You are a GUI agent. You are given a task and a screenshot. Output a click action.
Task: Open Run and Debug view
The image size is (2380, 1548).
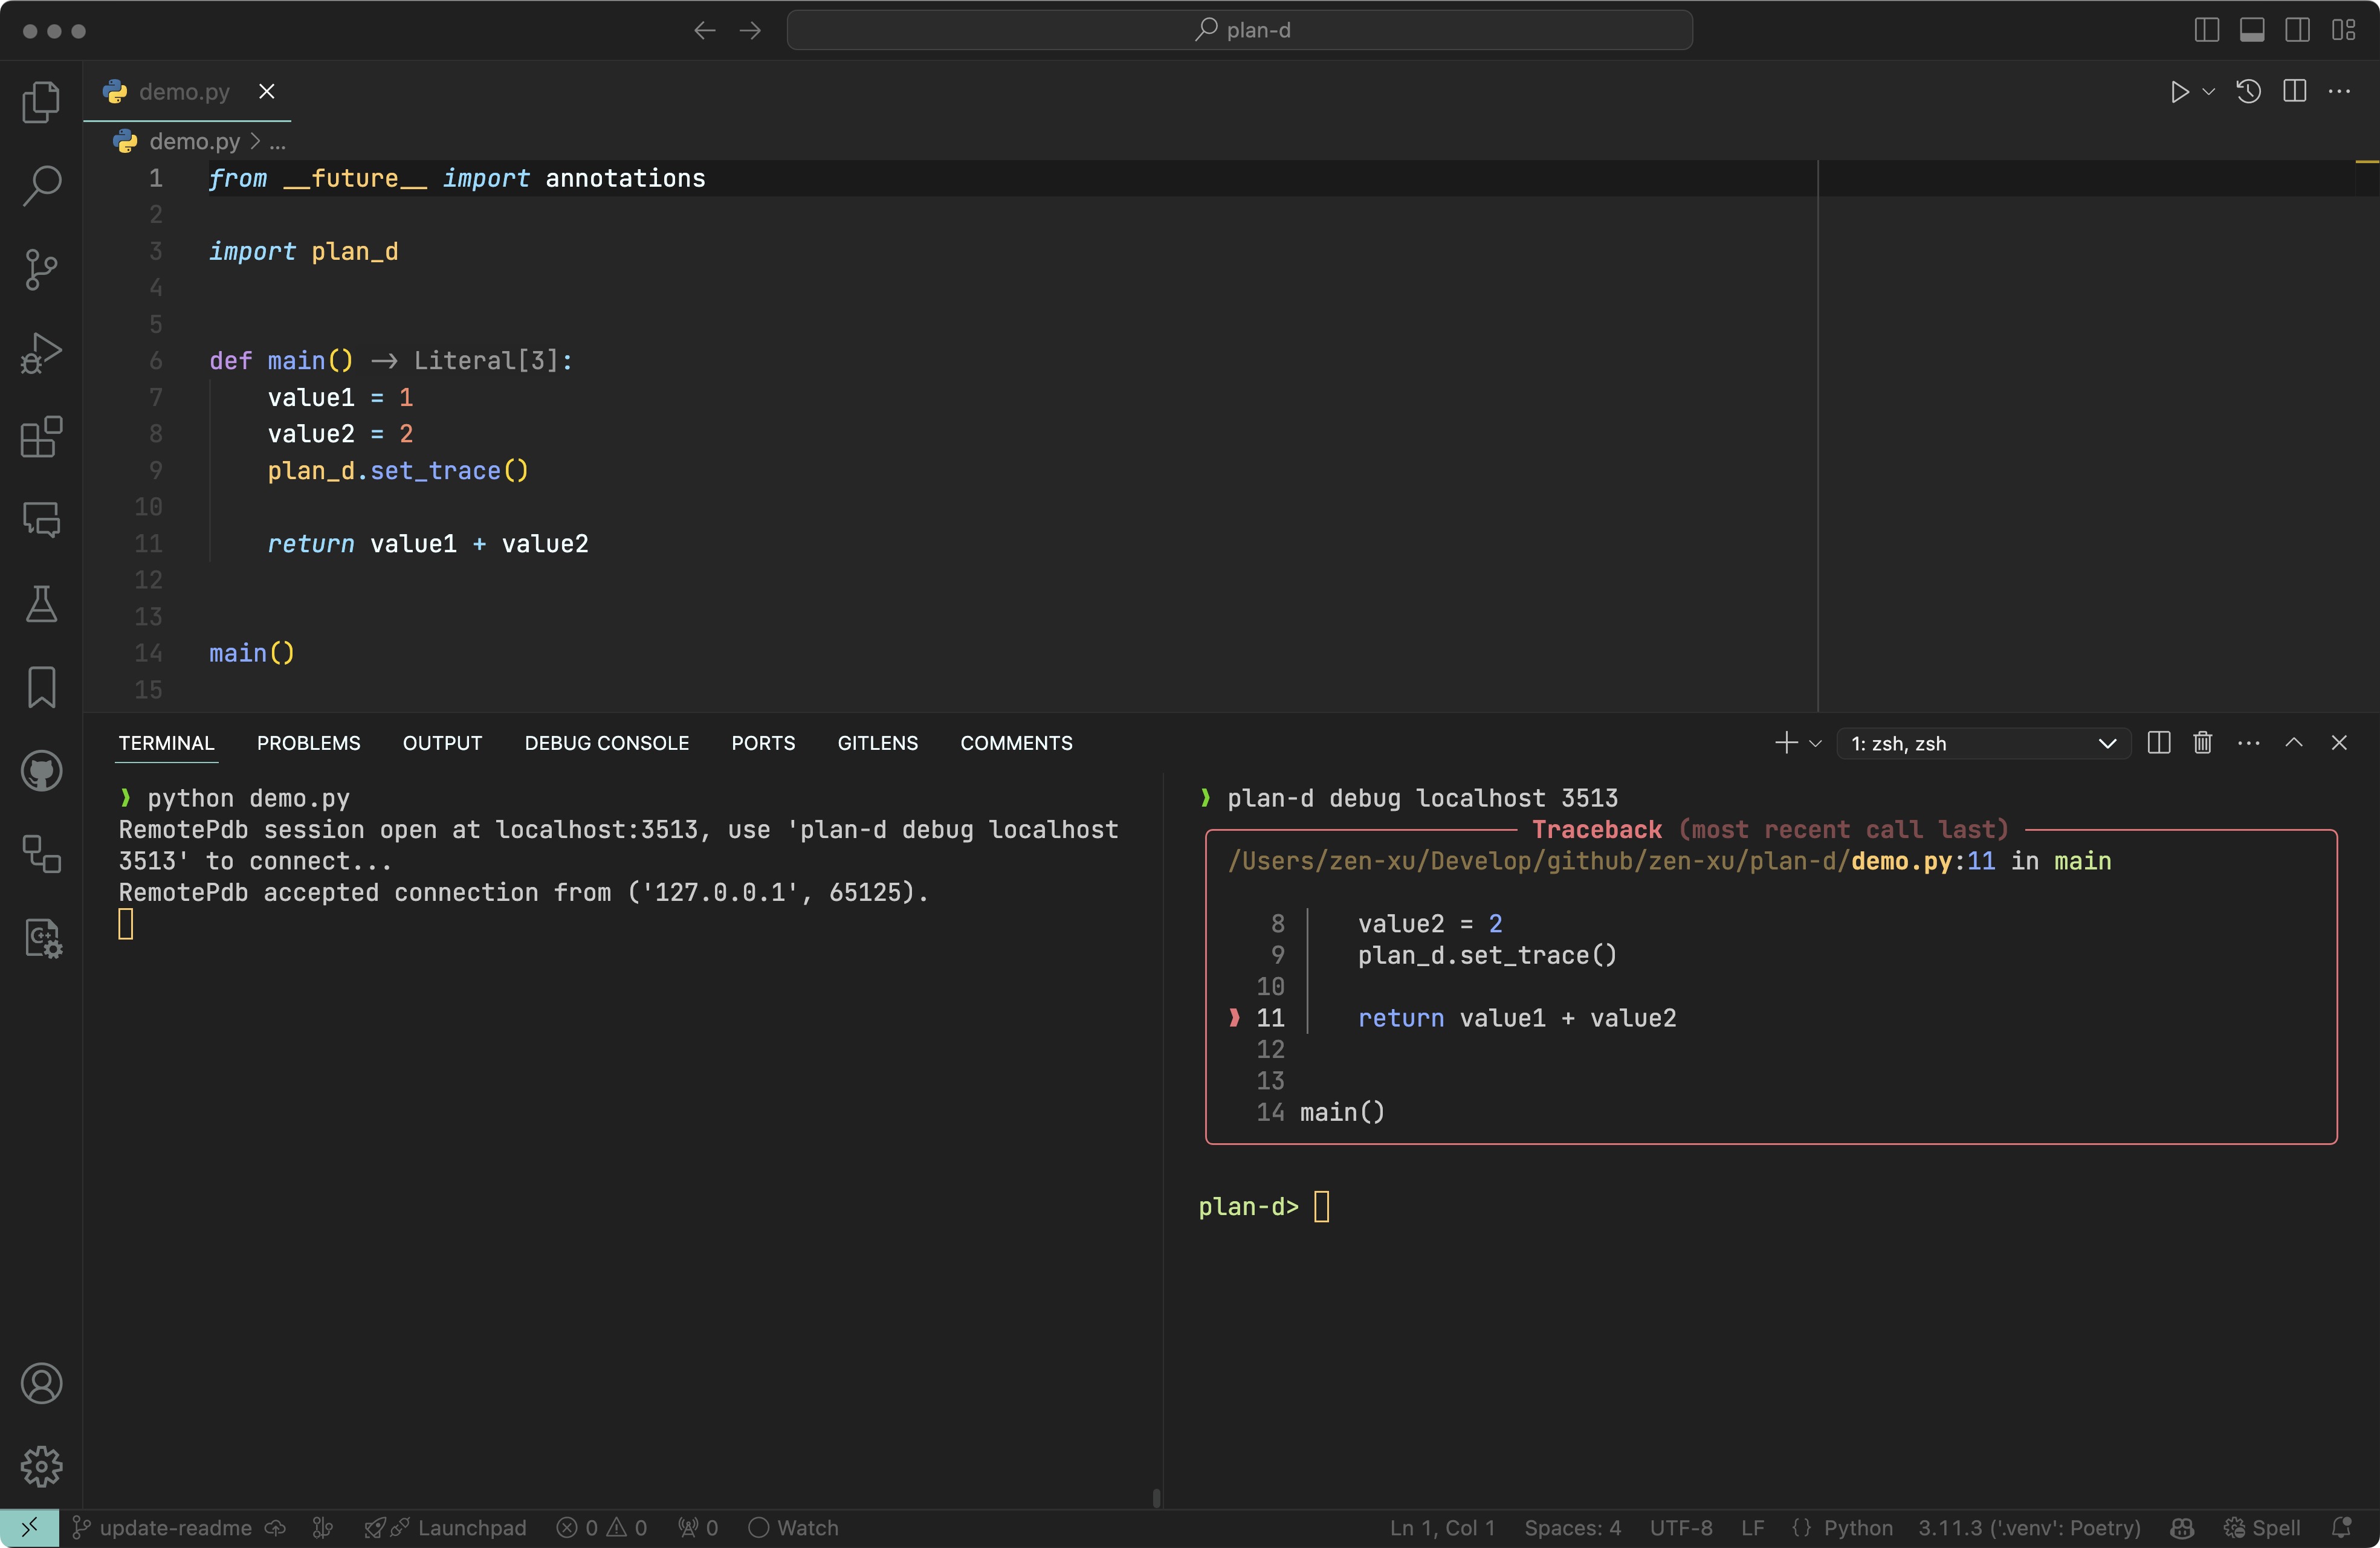(41, 353)
